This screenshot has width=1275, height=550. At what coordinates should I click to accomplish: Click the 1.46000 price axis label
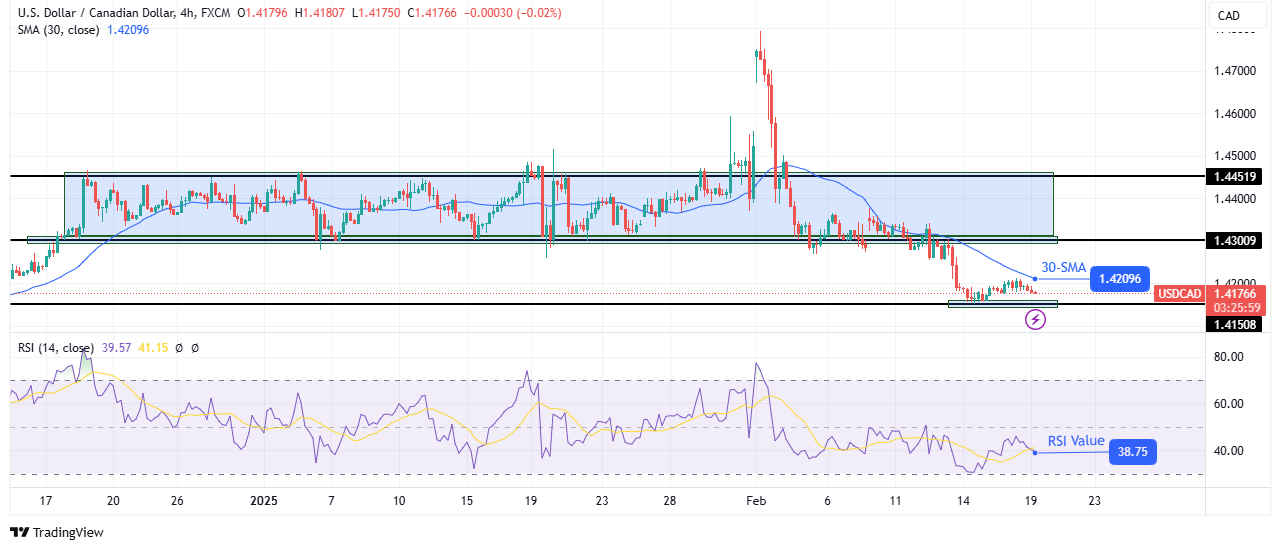click(x=1234, y=114)
